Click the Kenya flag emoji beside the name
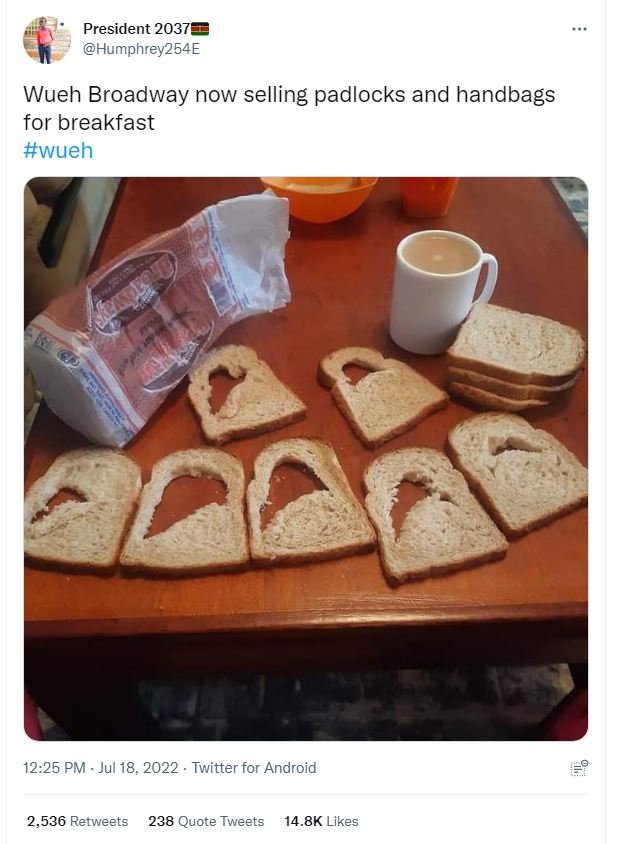Image resolution: width=620 pixels, height=844 pixels. pyautogui.click(x=200, y=29)
